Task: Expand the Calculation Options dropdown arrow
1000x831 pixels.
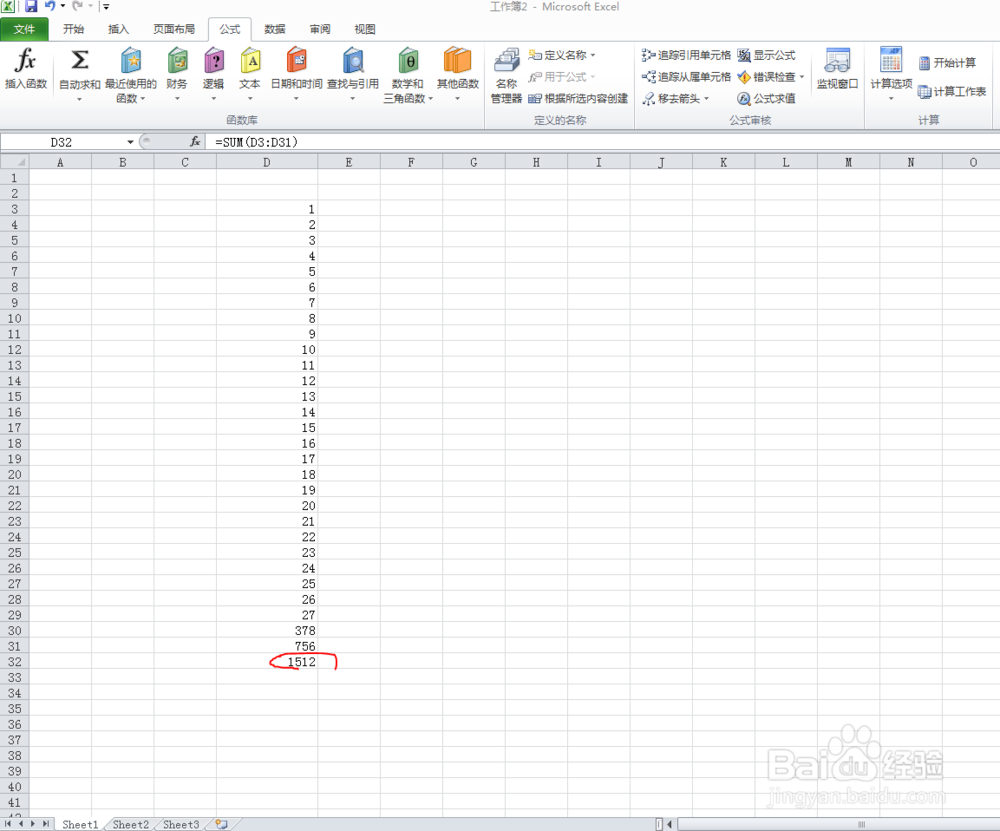Action: click(891, 99)
